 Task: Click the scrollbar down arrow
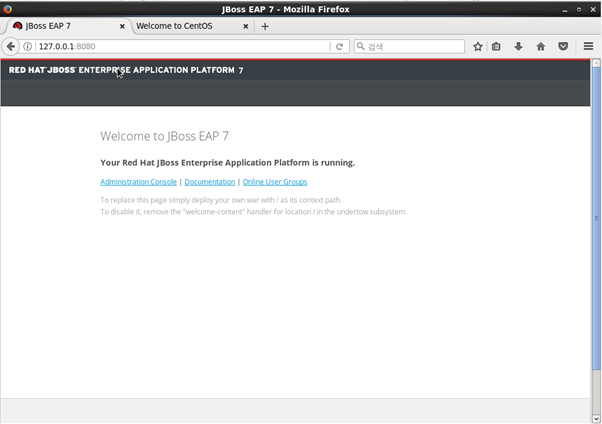(596, 418)
